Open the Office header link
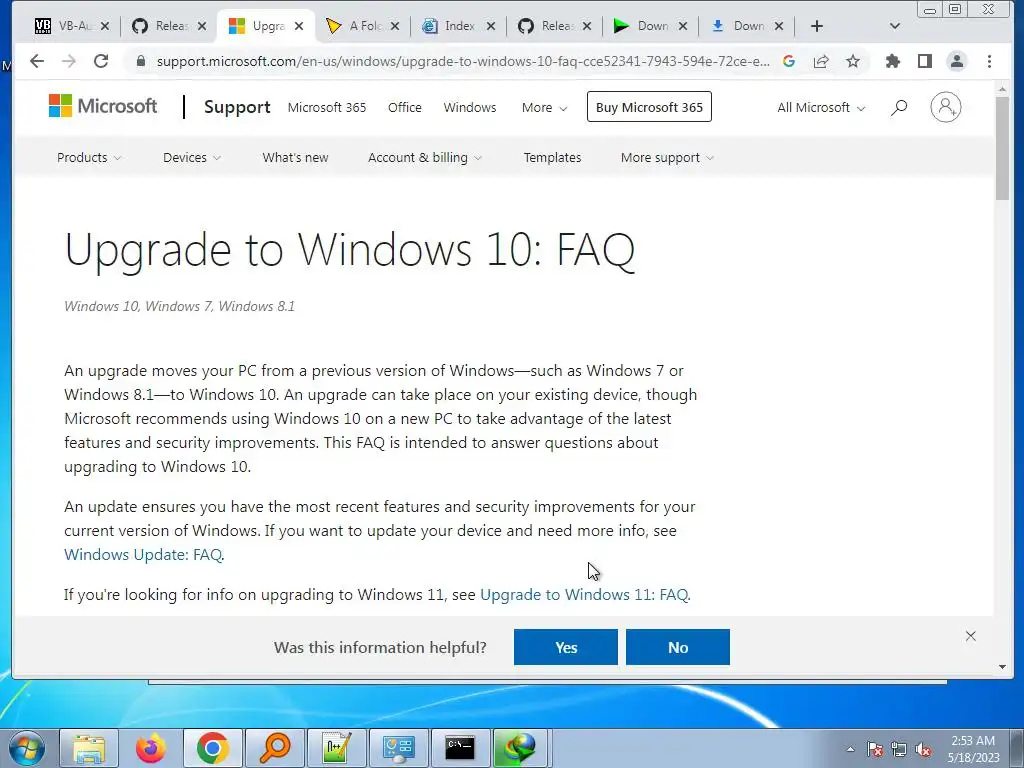 [404, 108]
